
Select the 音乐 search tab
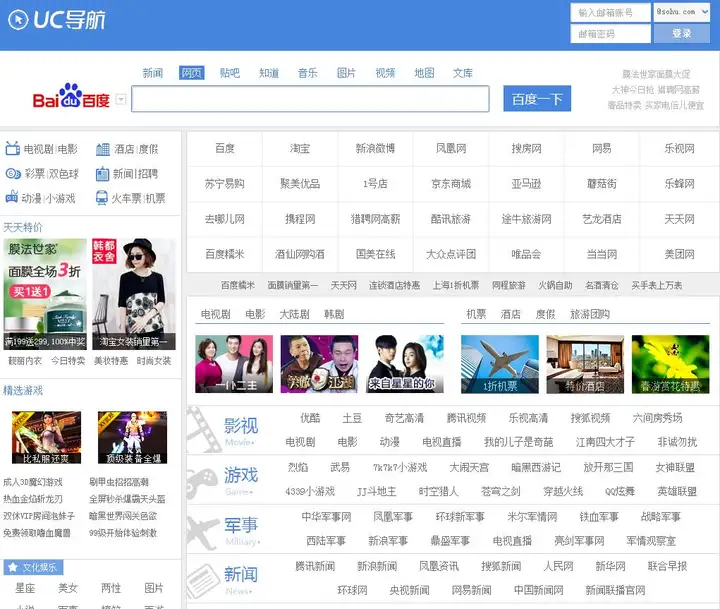pyautogui.click(x=307, y=73)
